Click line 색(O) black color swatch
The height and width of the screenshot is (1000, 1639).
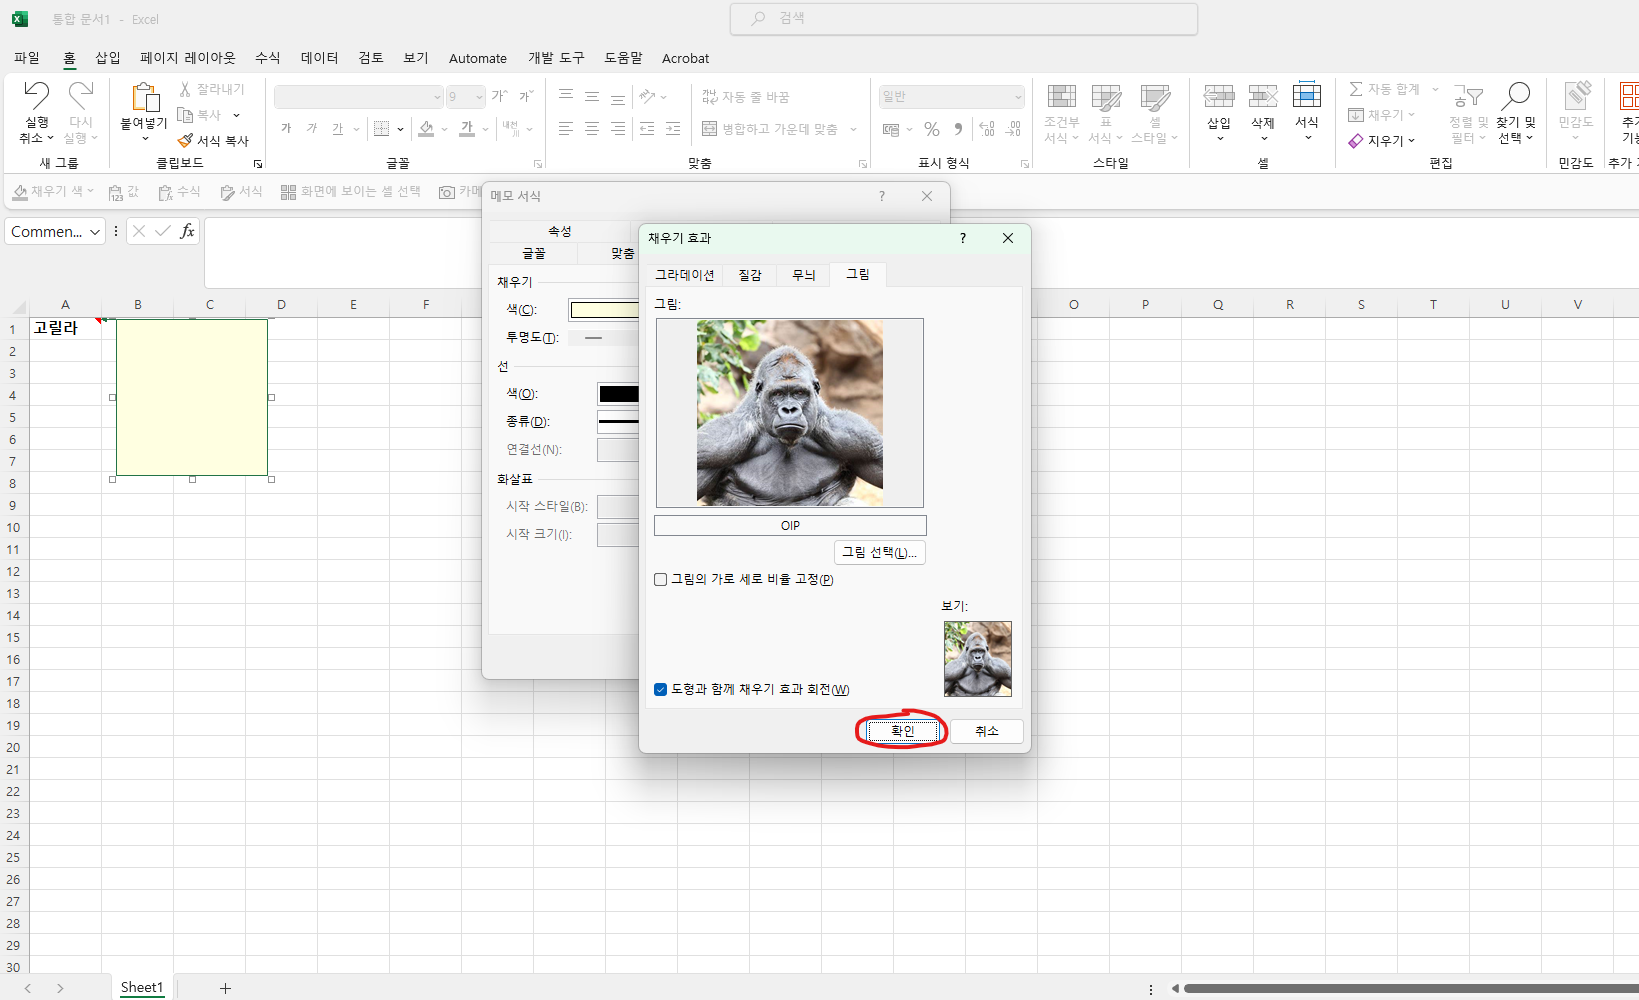(618, 394)
